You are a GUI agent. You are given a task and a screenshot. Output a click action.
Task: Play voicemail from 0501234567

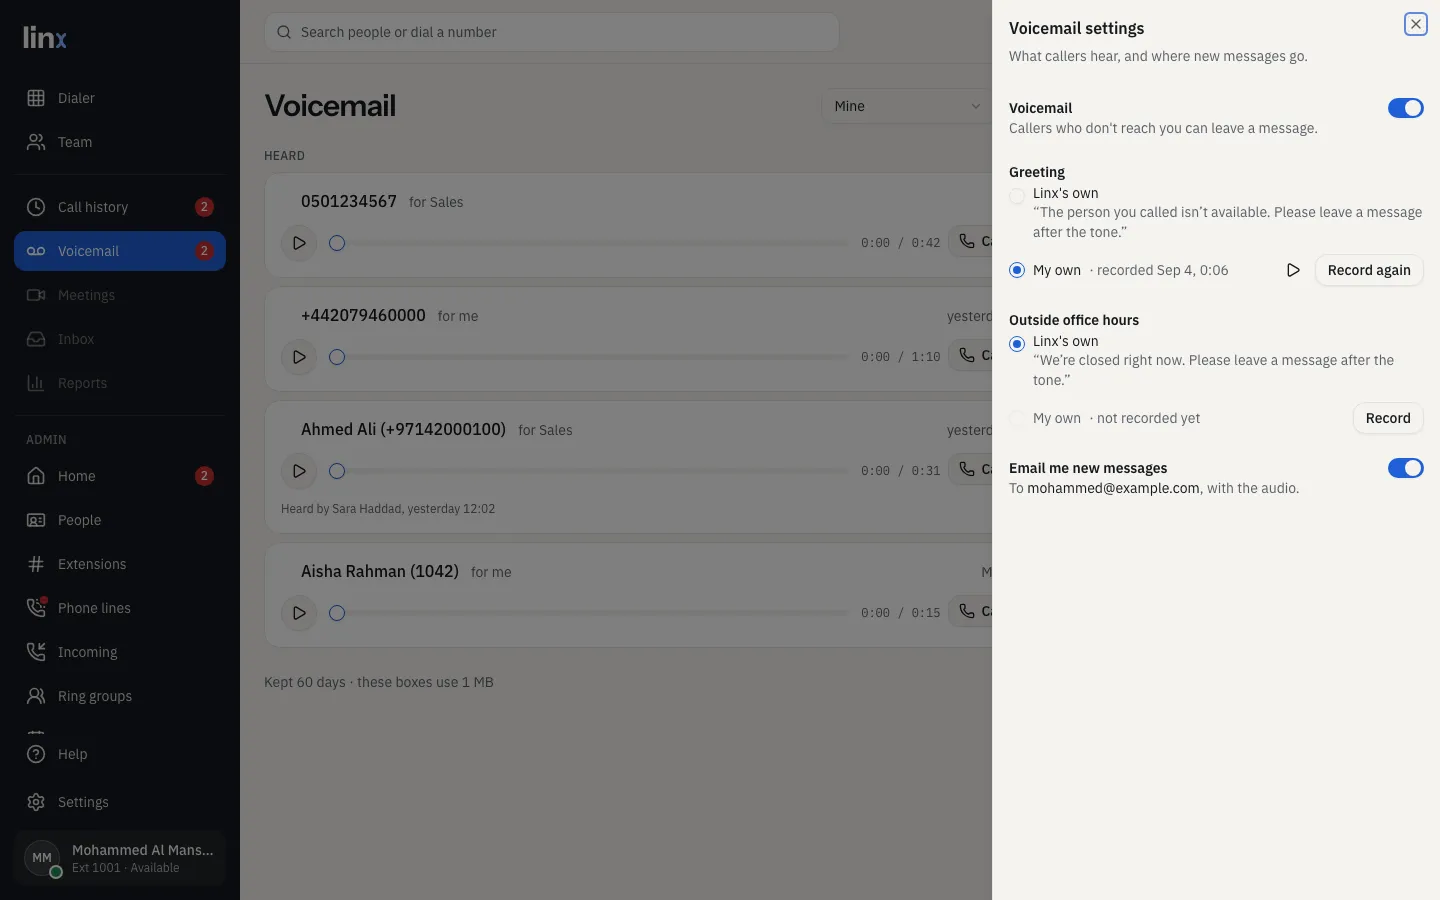pos(299,243)
